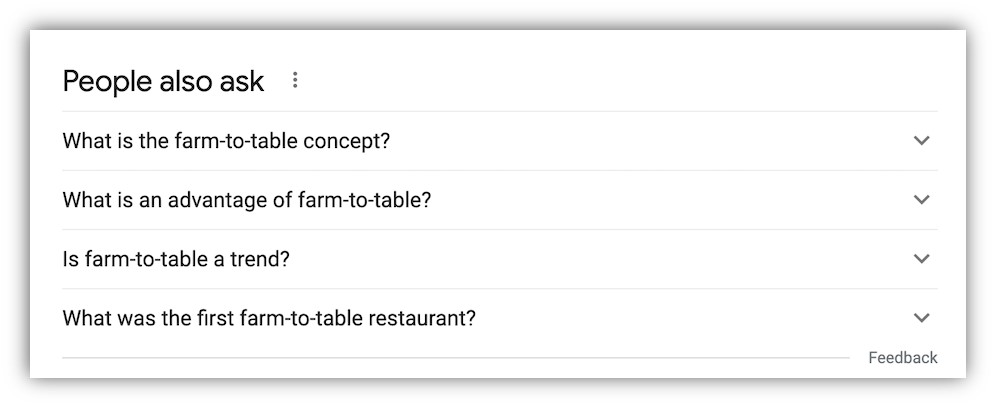Click "What was the first farm-to-table restaurant?" text
Viewport: 996px width, 408px height.
point(269,319)
